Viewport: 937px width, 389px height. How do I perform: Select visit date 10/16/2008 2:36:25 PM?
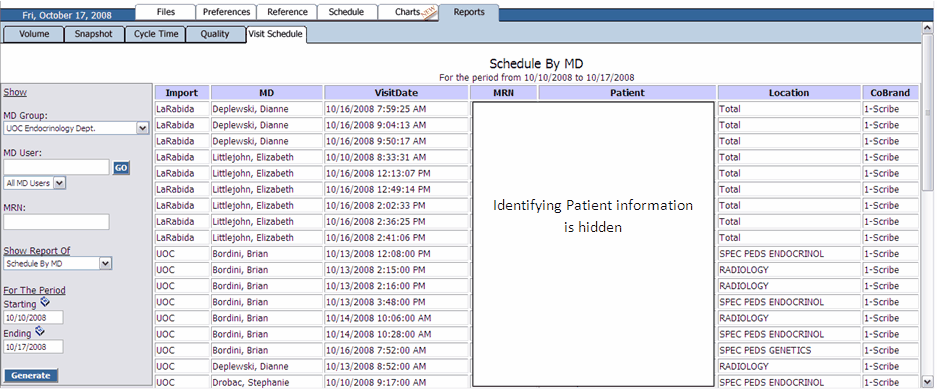(x=396, y=222)
